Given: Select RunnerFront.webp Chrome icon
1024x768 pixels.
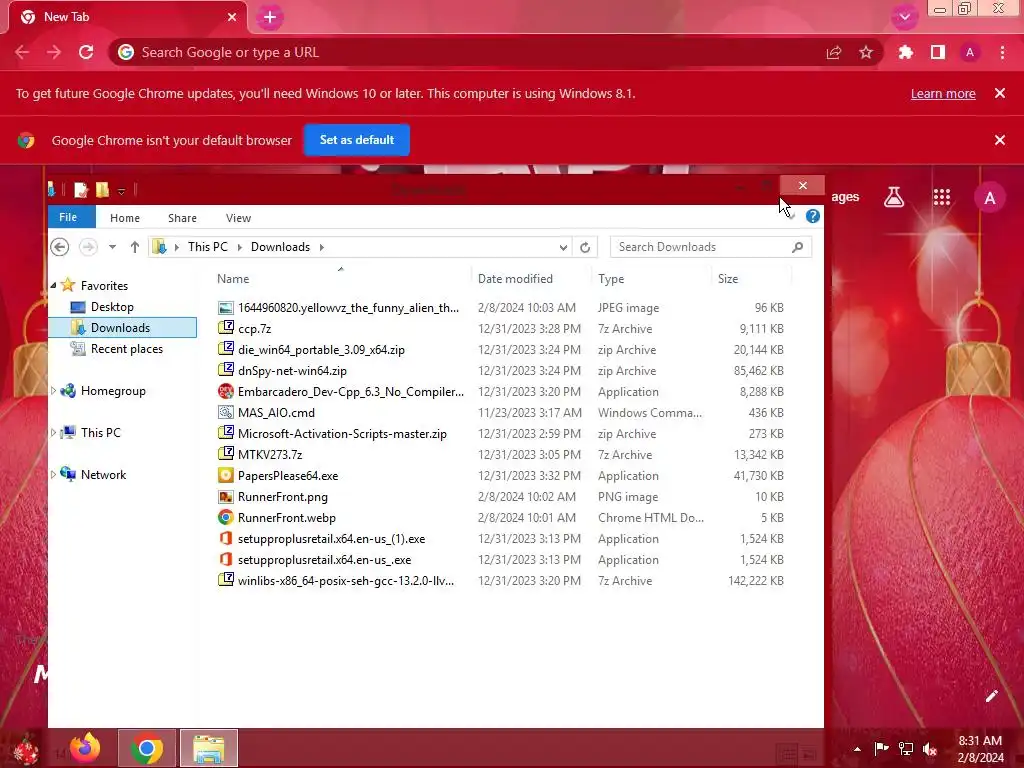Looking at the screenshot, I should click(225, 517).
